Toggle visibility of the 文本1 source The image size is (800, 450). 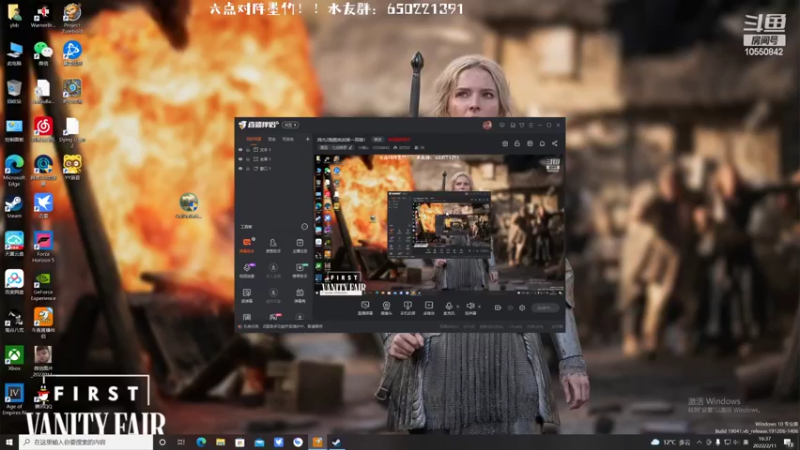(x=240, y=150)
